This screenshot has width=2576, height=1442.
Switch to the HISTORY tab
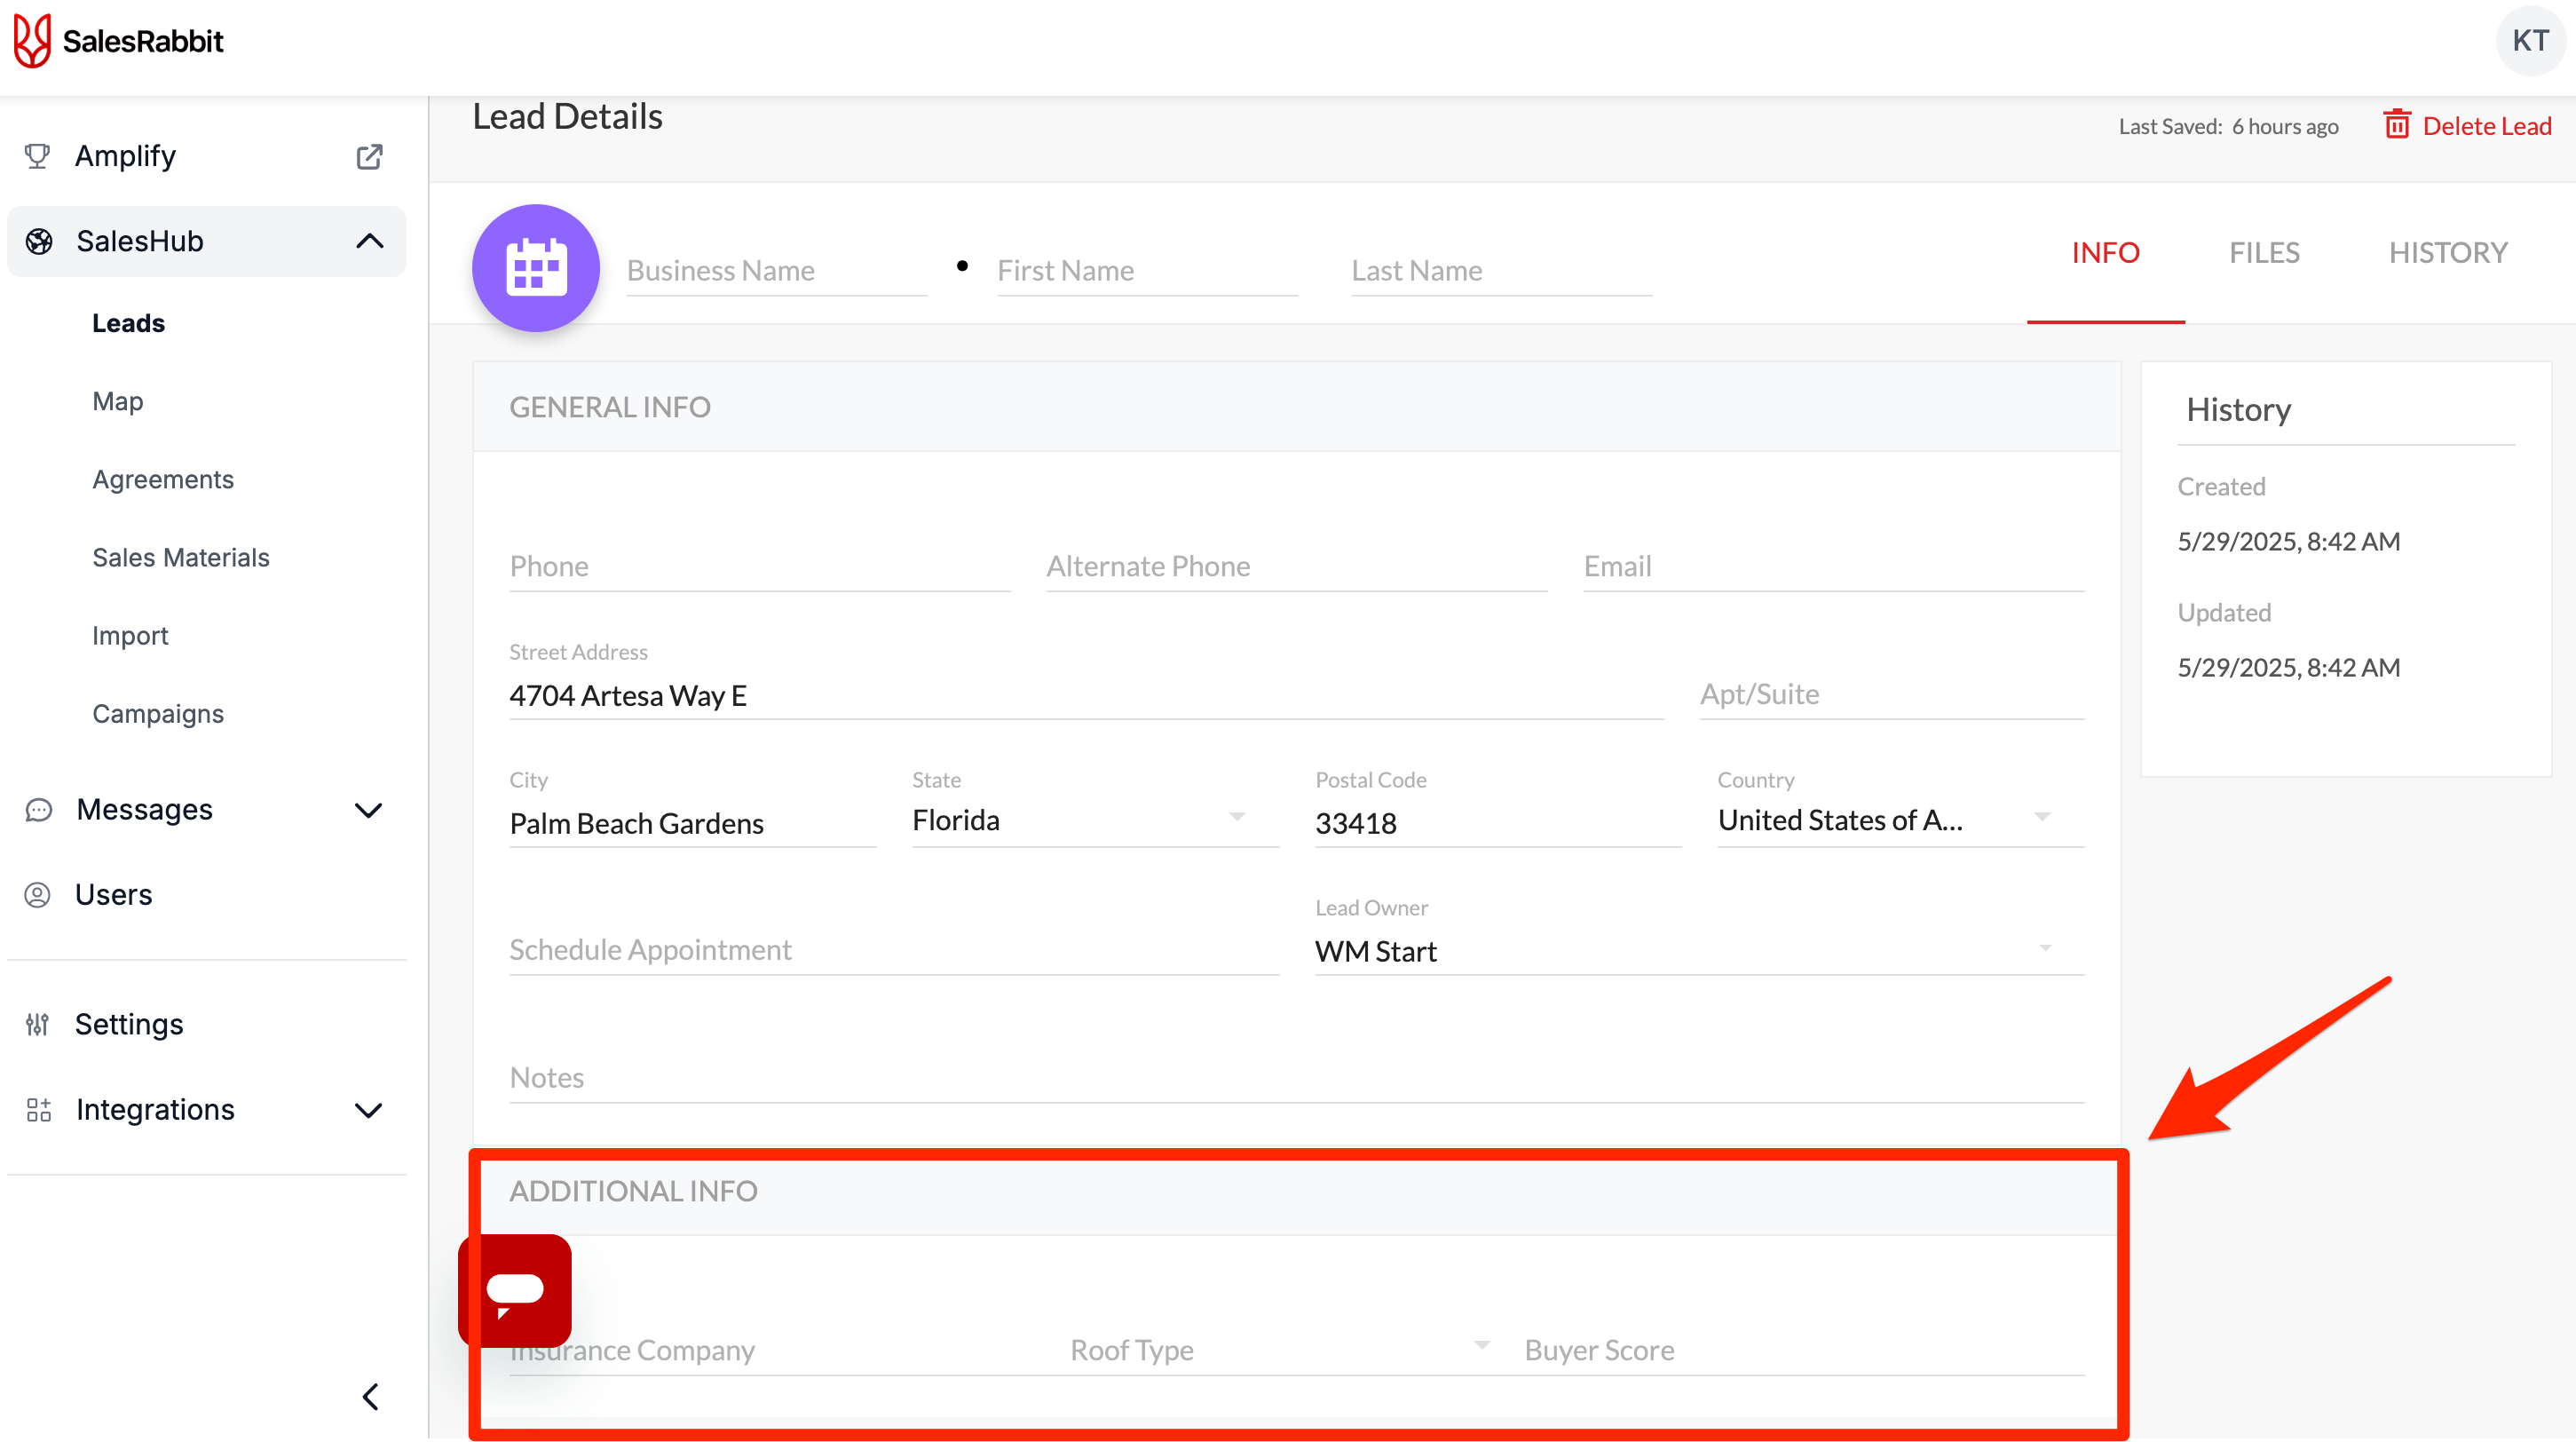click(2448, 252)
